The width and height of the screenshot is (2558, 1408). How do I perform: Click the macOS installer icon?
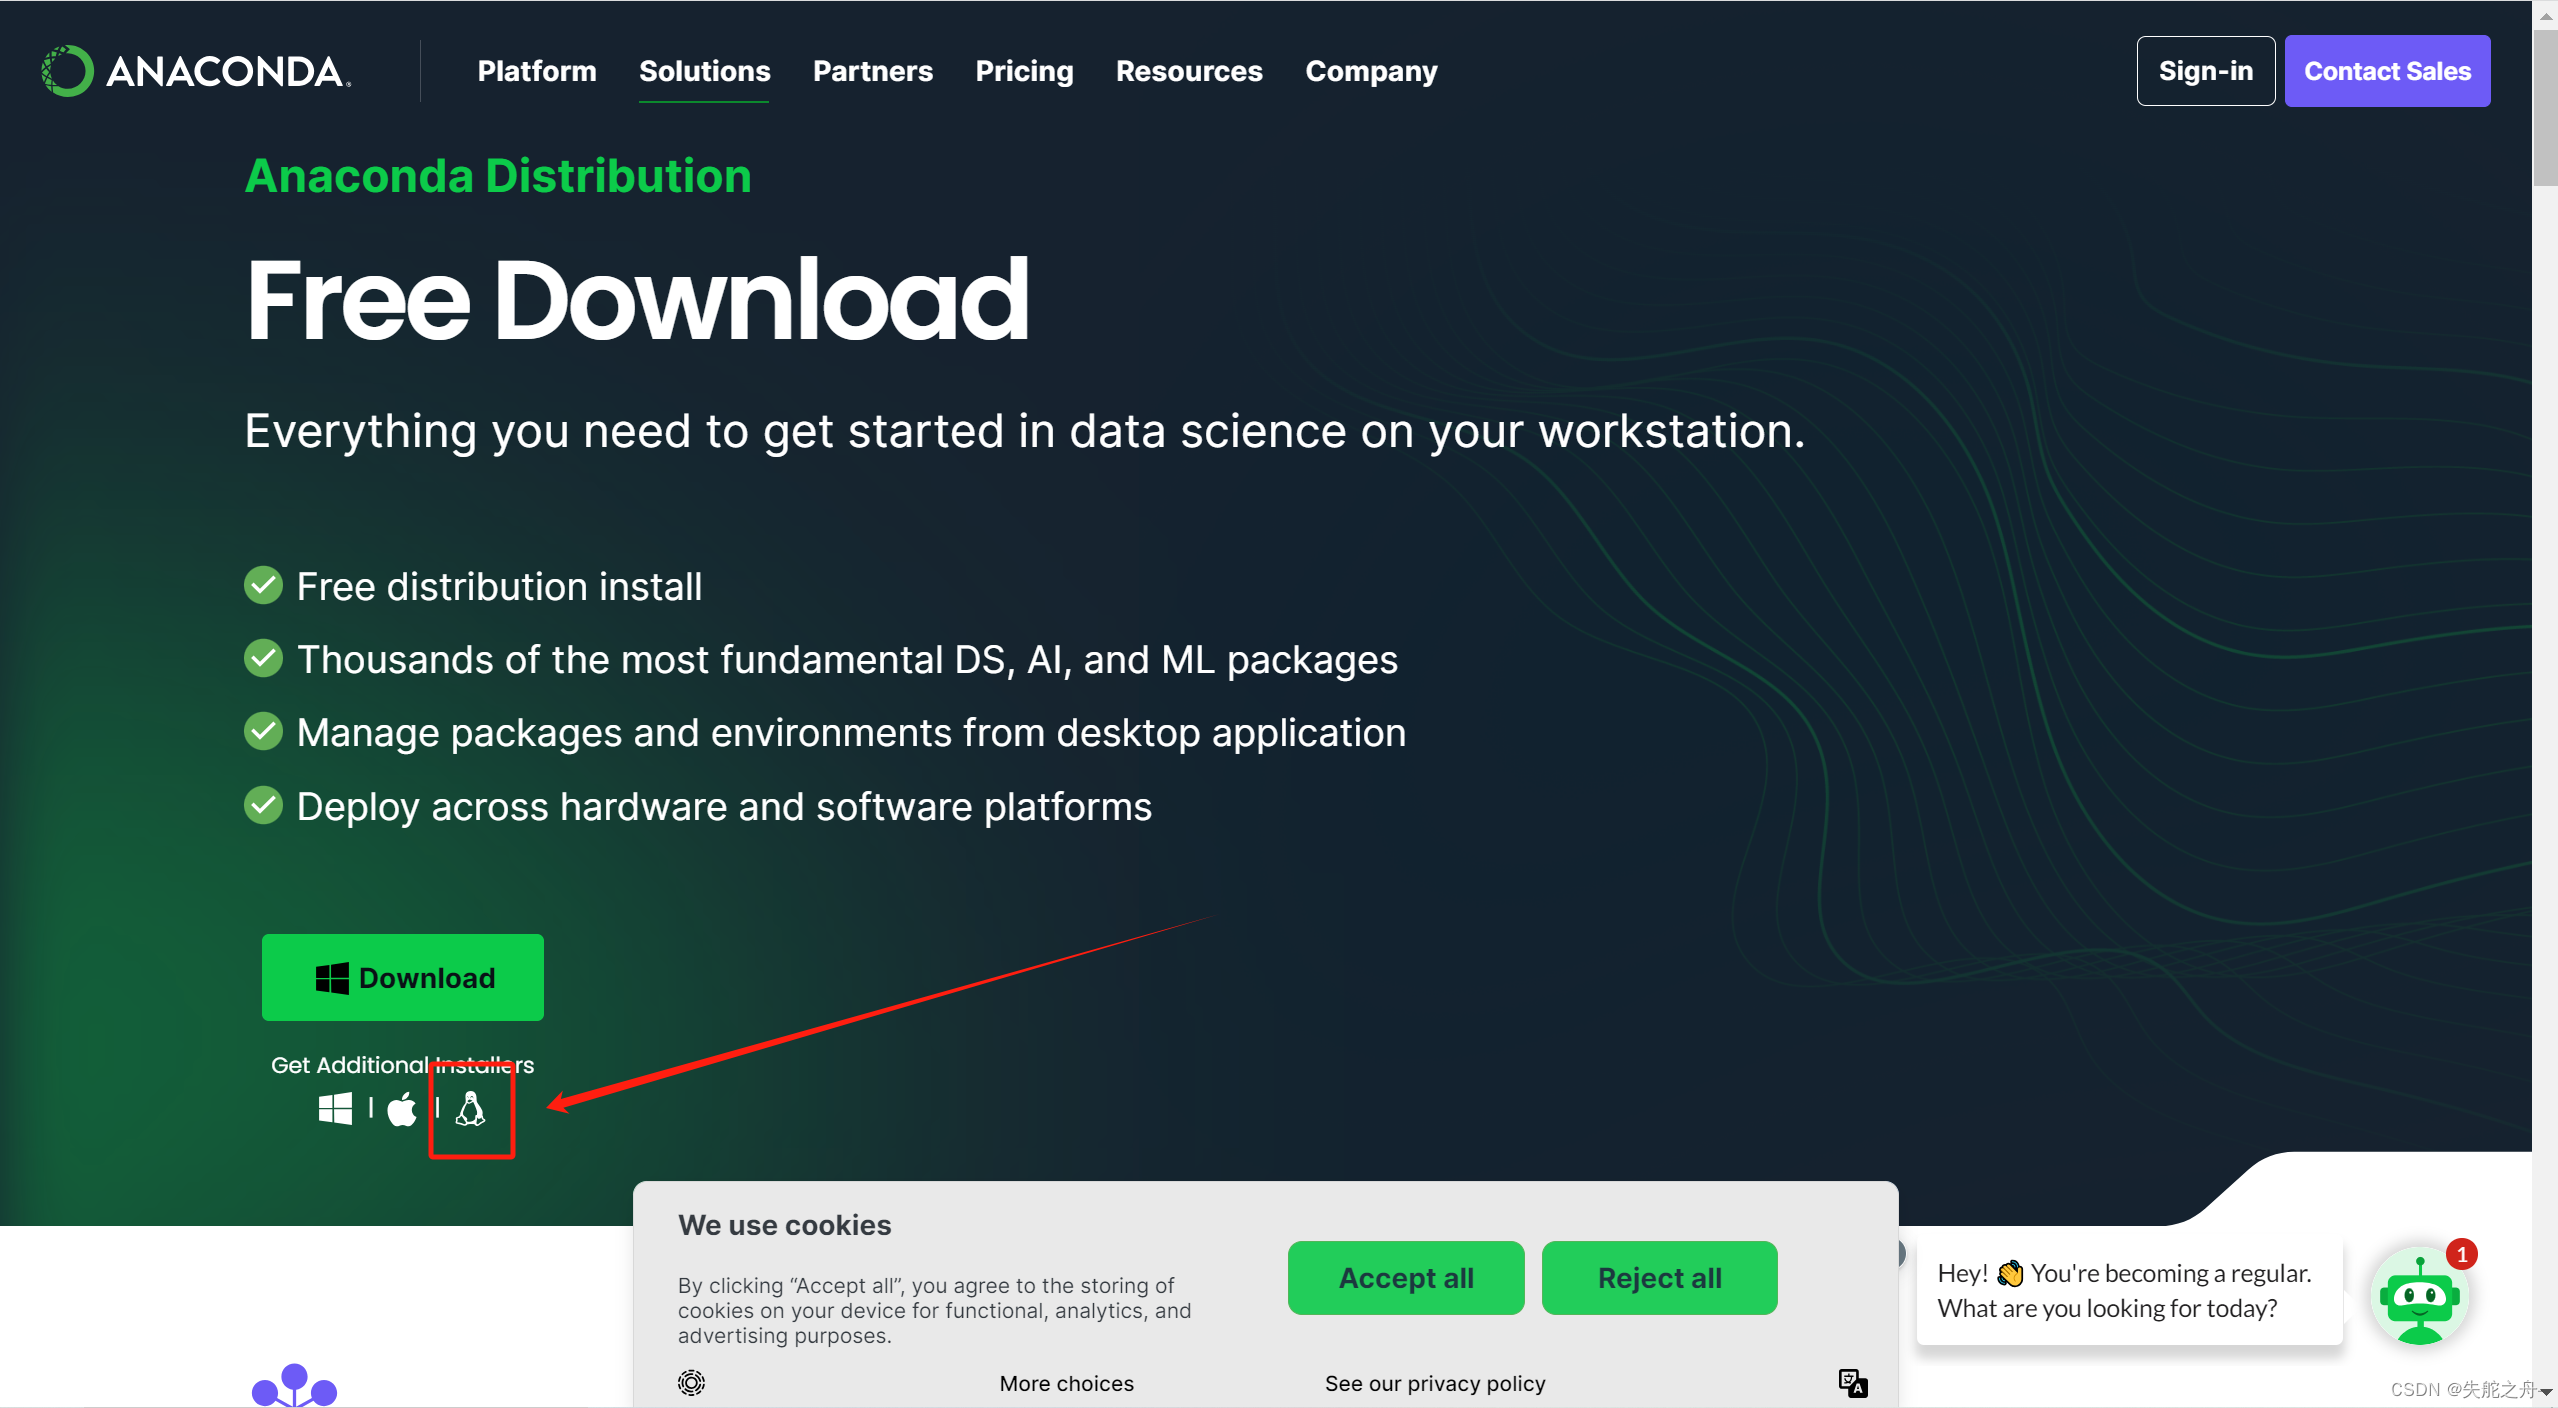click(402, 1111)
